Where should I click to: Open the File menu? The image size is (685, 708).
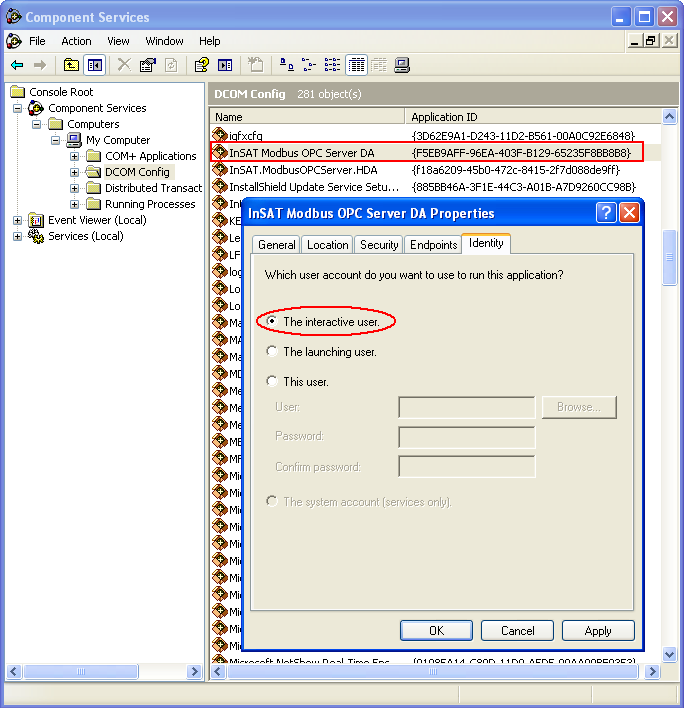pos(37,41)
